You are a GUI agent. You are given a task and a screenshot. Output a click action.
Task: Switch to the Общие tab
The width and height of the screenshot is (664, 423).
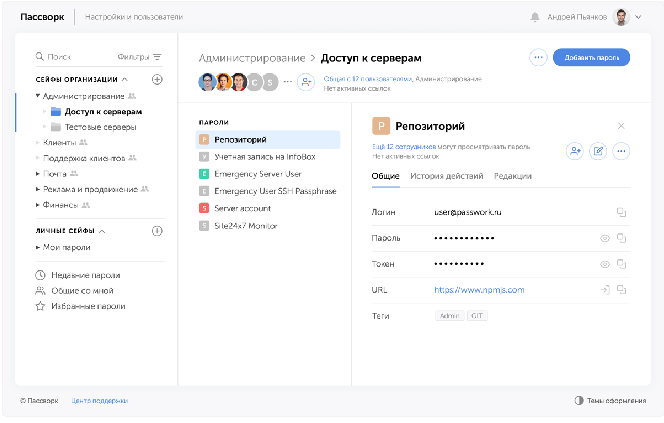pyautogui.click(x=385, y=176)
